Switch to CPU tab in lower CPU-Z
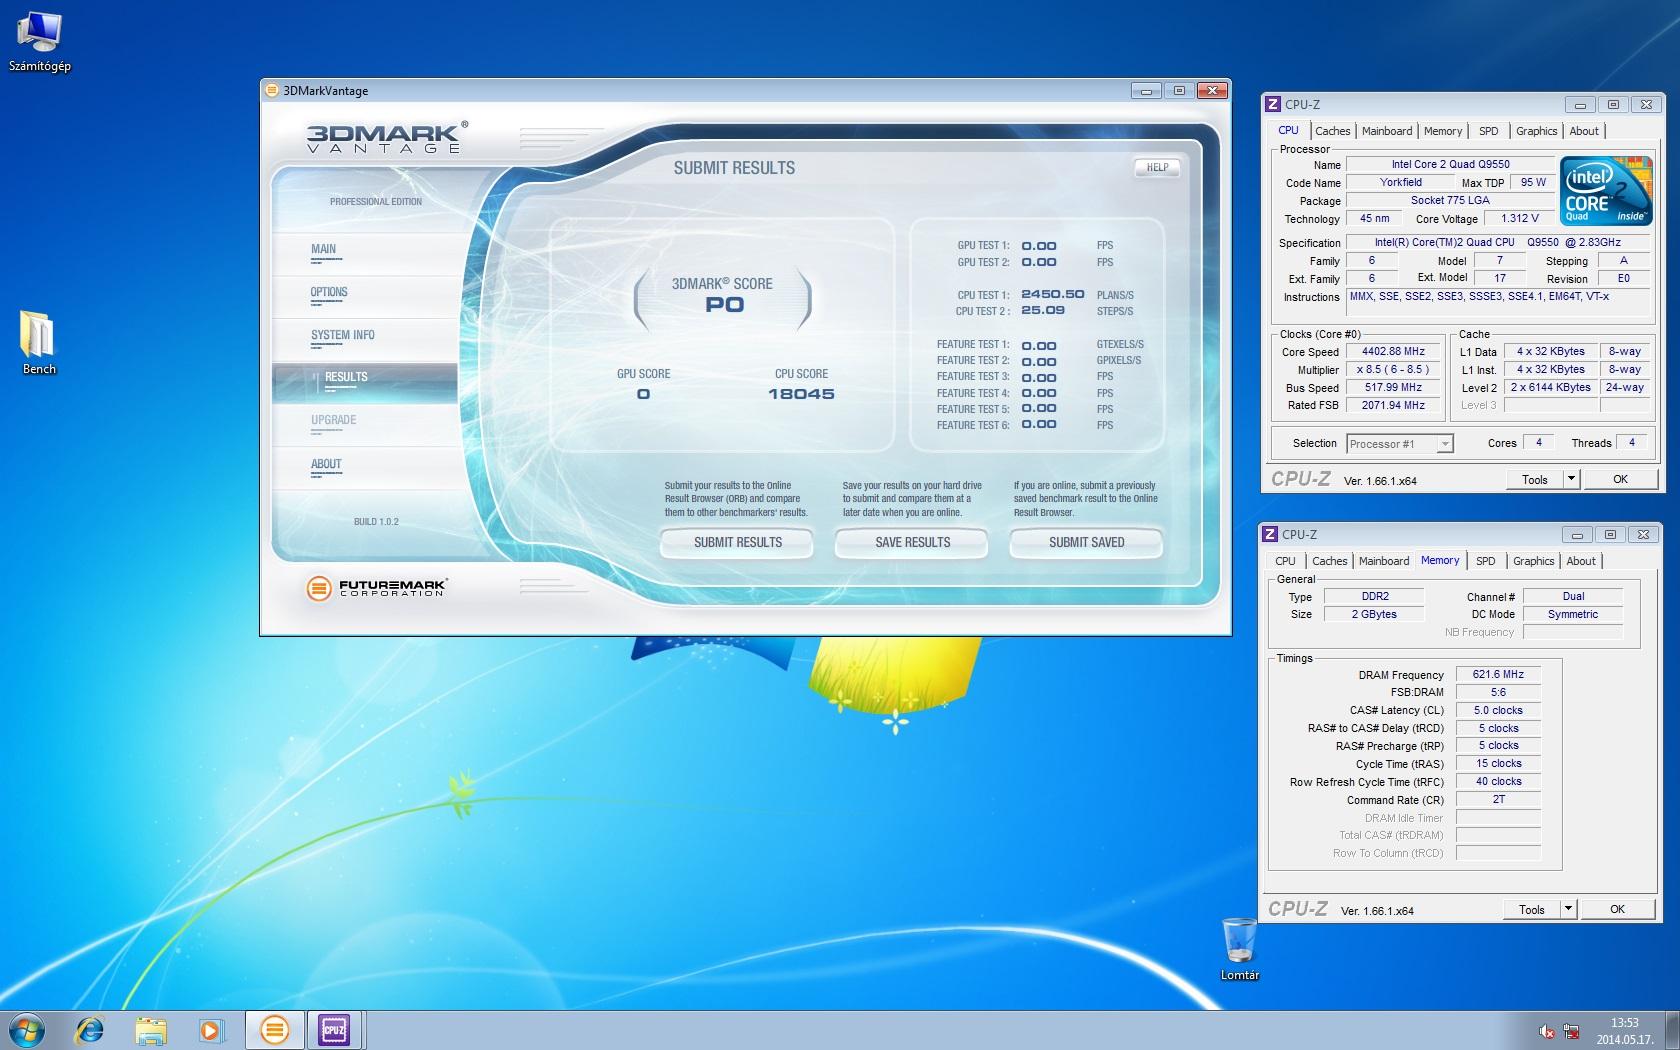Viewport: 1680px width, 1050px height. [1285, 561]
